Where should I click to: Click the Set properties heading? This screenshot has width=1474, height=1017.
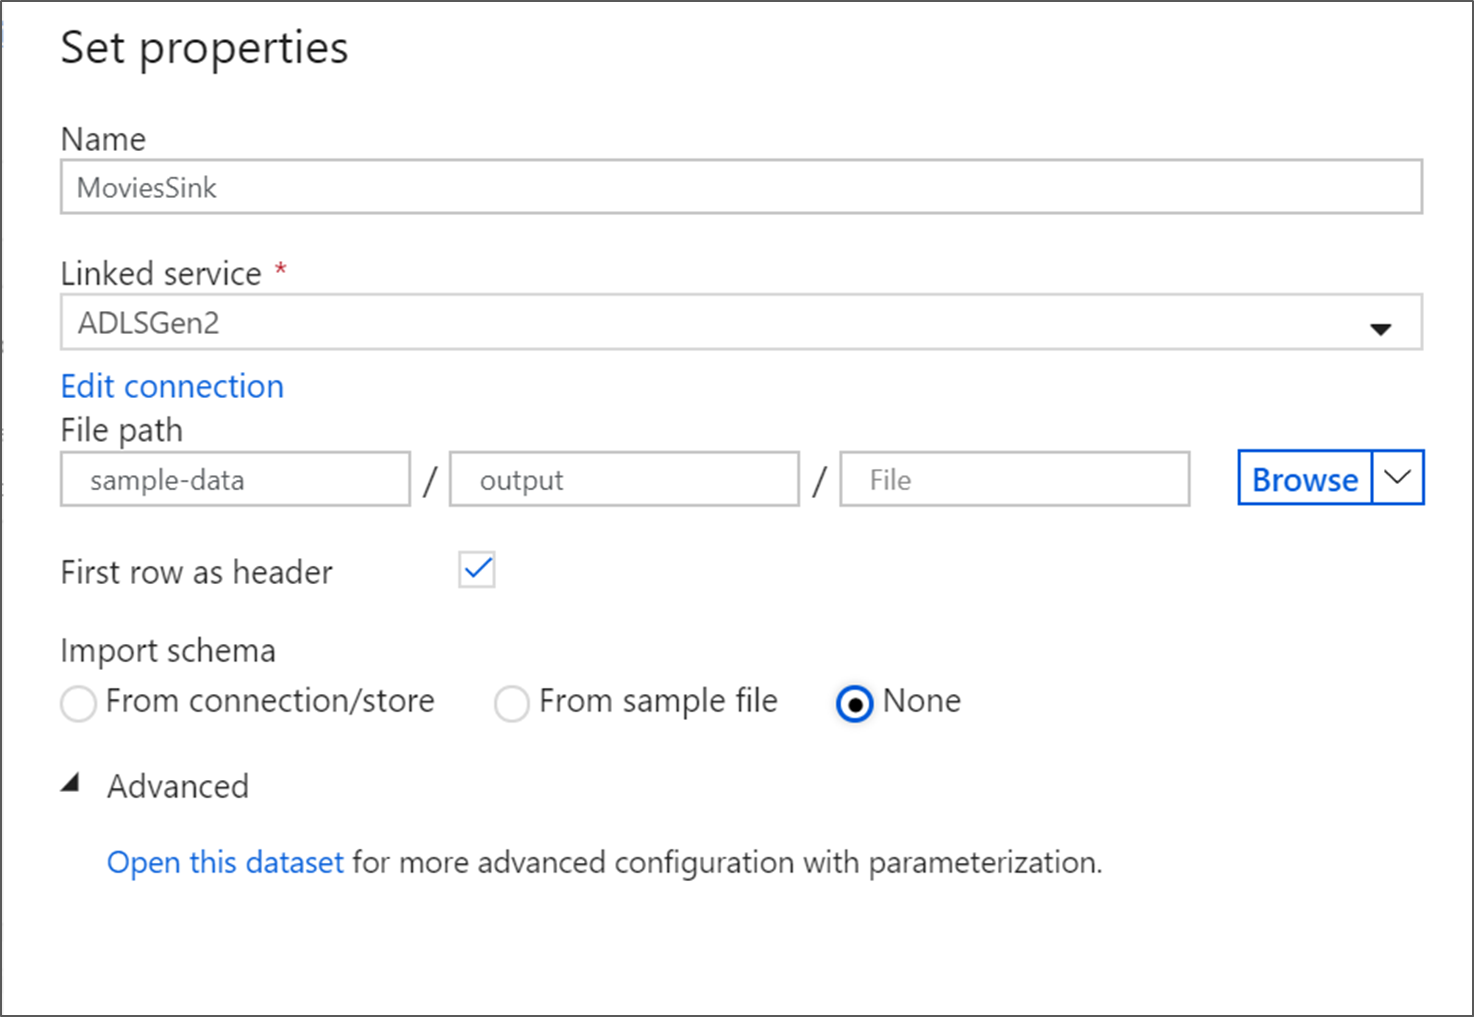click(204, 48)
